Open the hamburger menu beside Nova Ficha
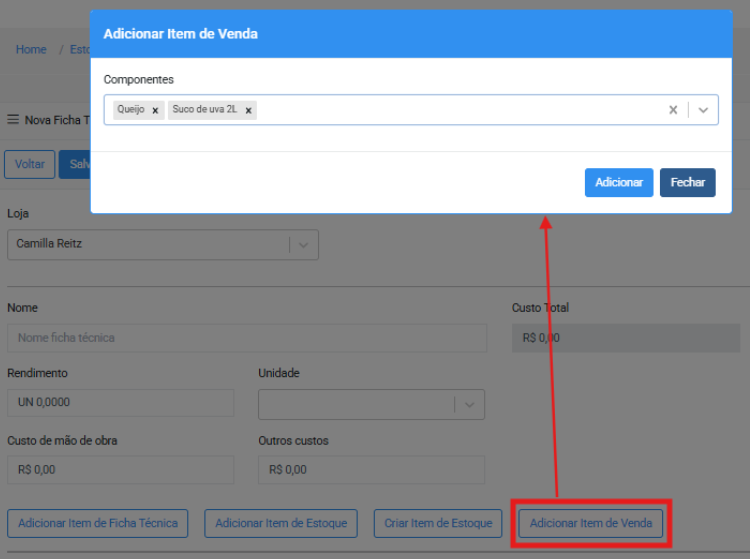 tap(13, 120)
